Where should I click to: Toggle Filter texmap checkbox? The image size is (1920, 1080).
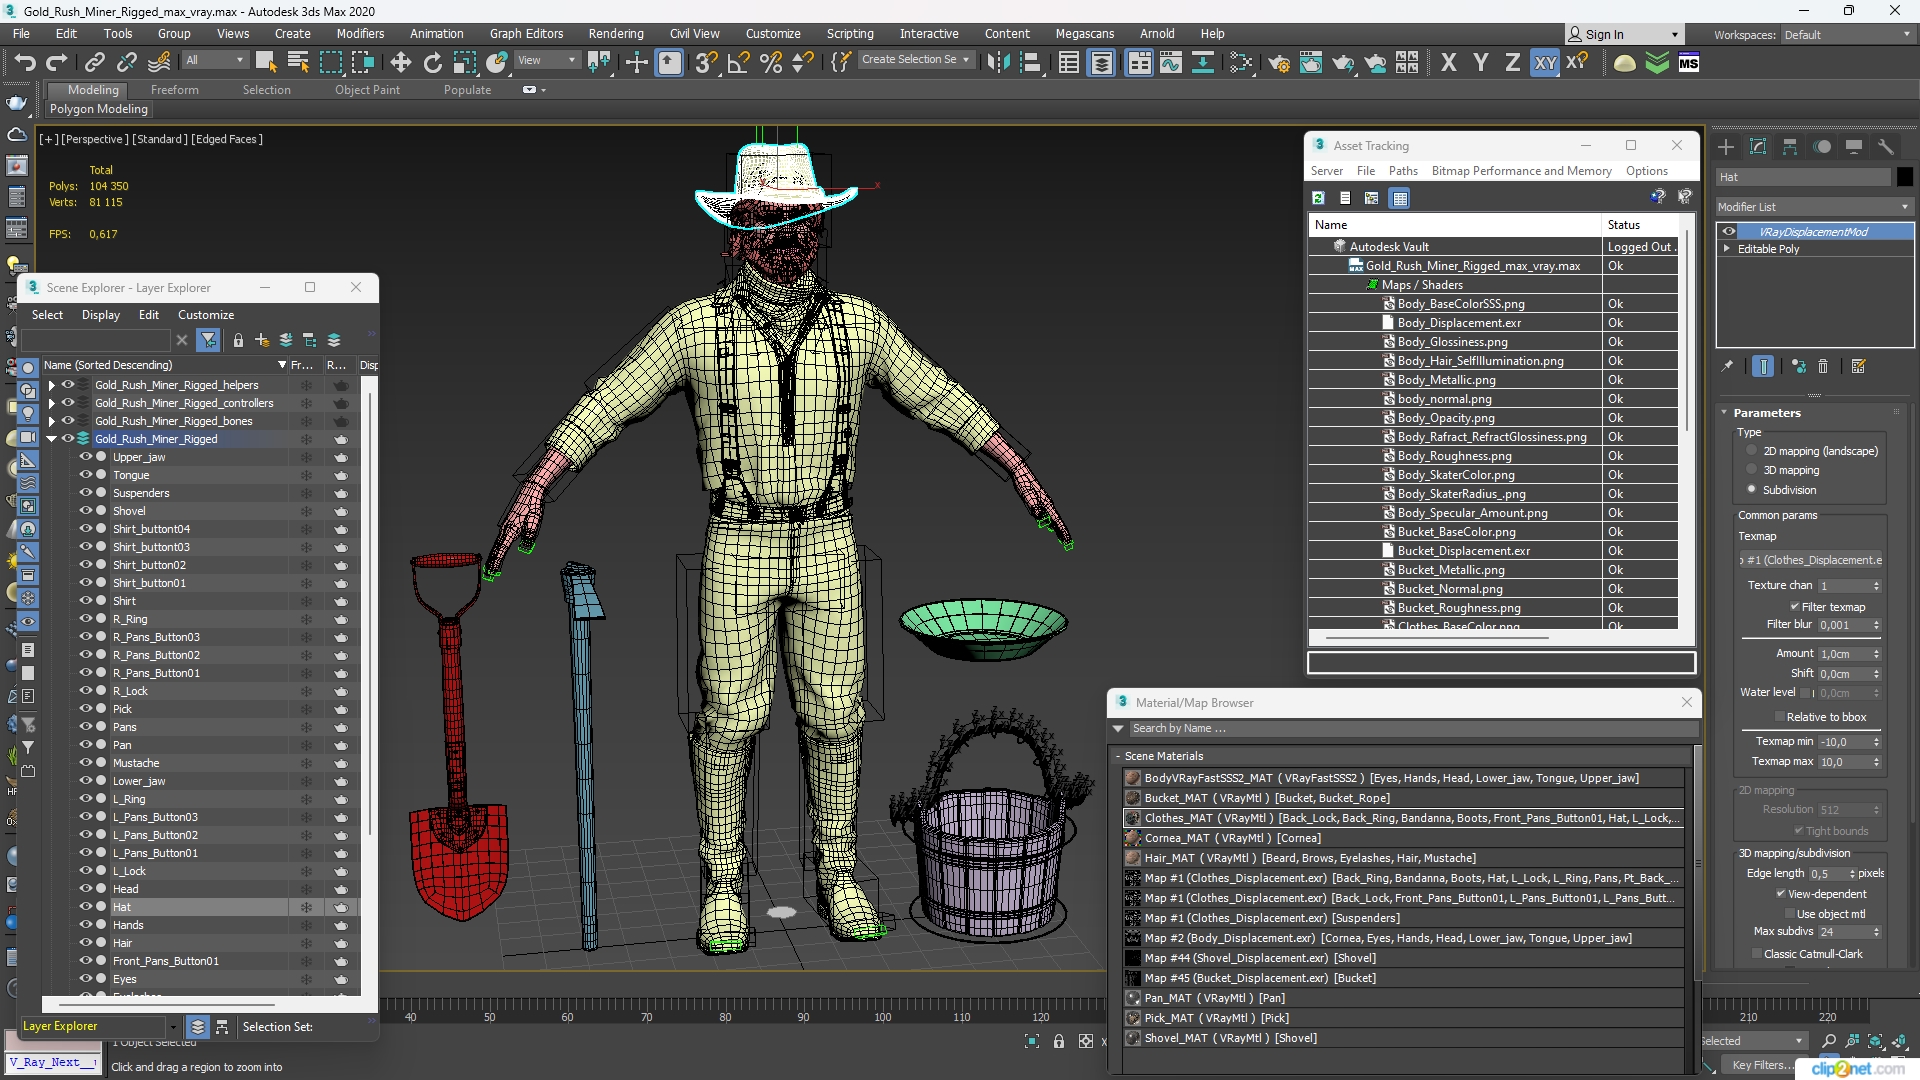(x=1795, y=607)
